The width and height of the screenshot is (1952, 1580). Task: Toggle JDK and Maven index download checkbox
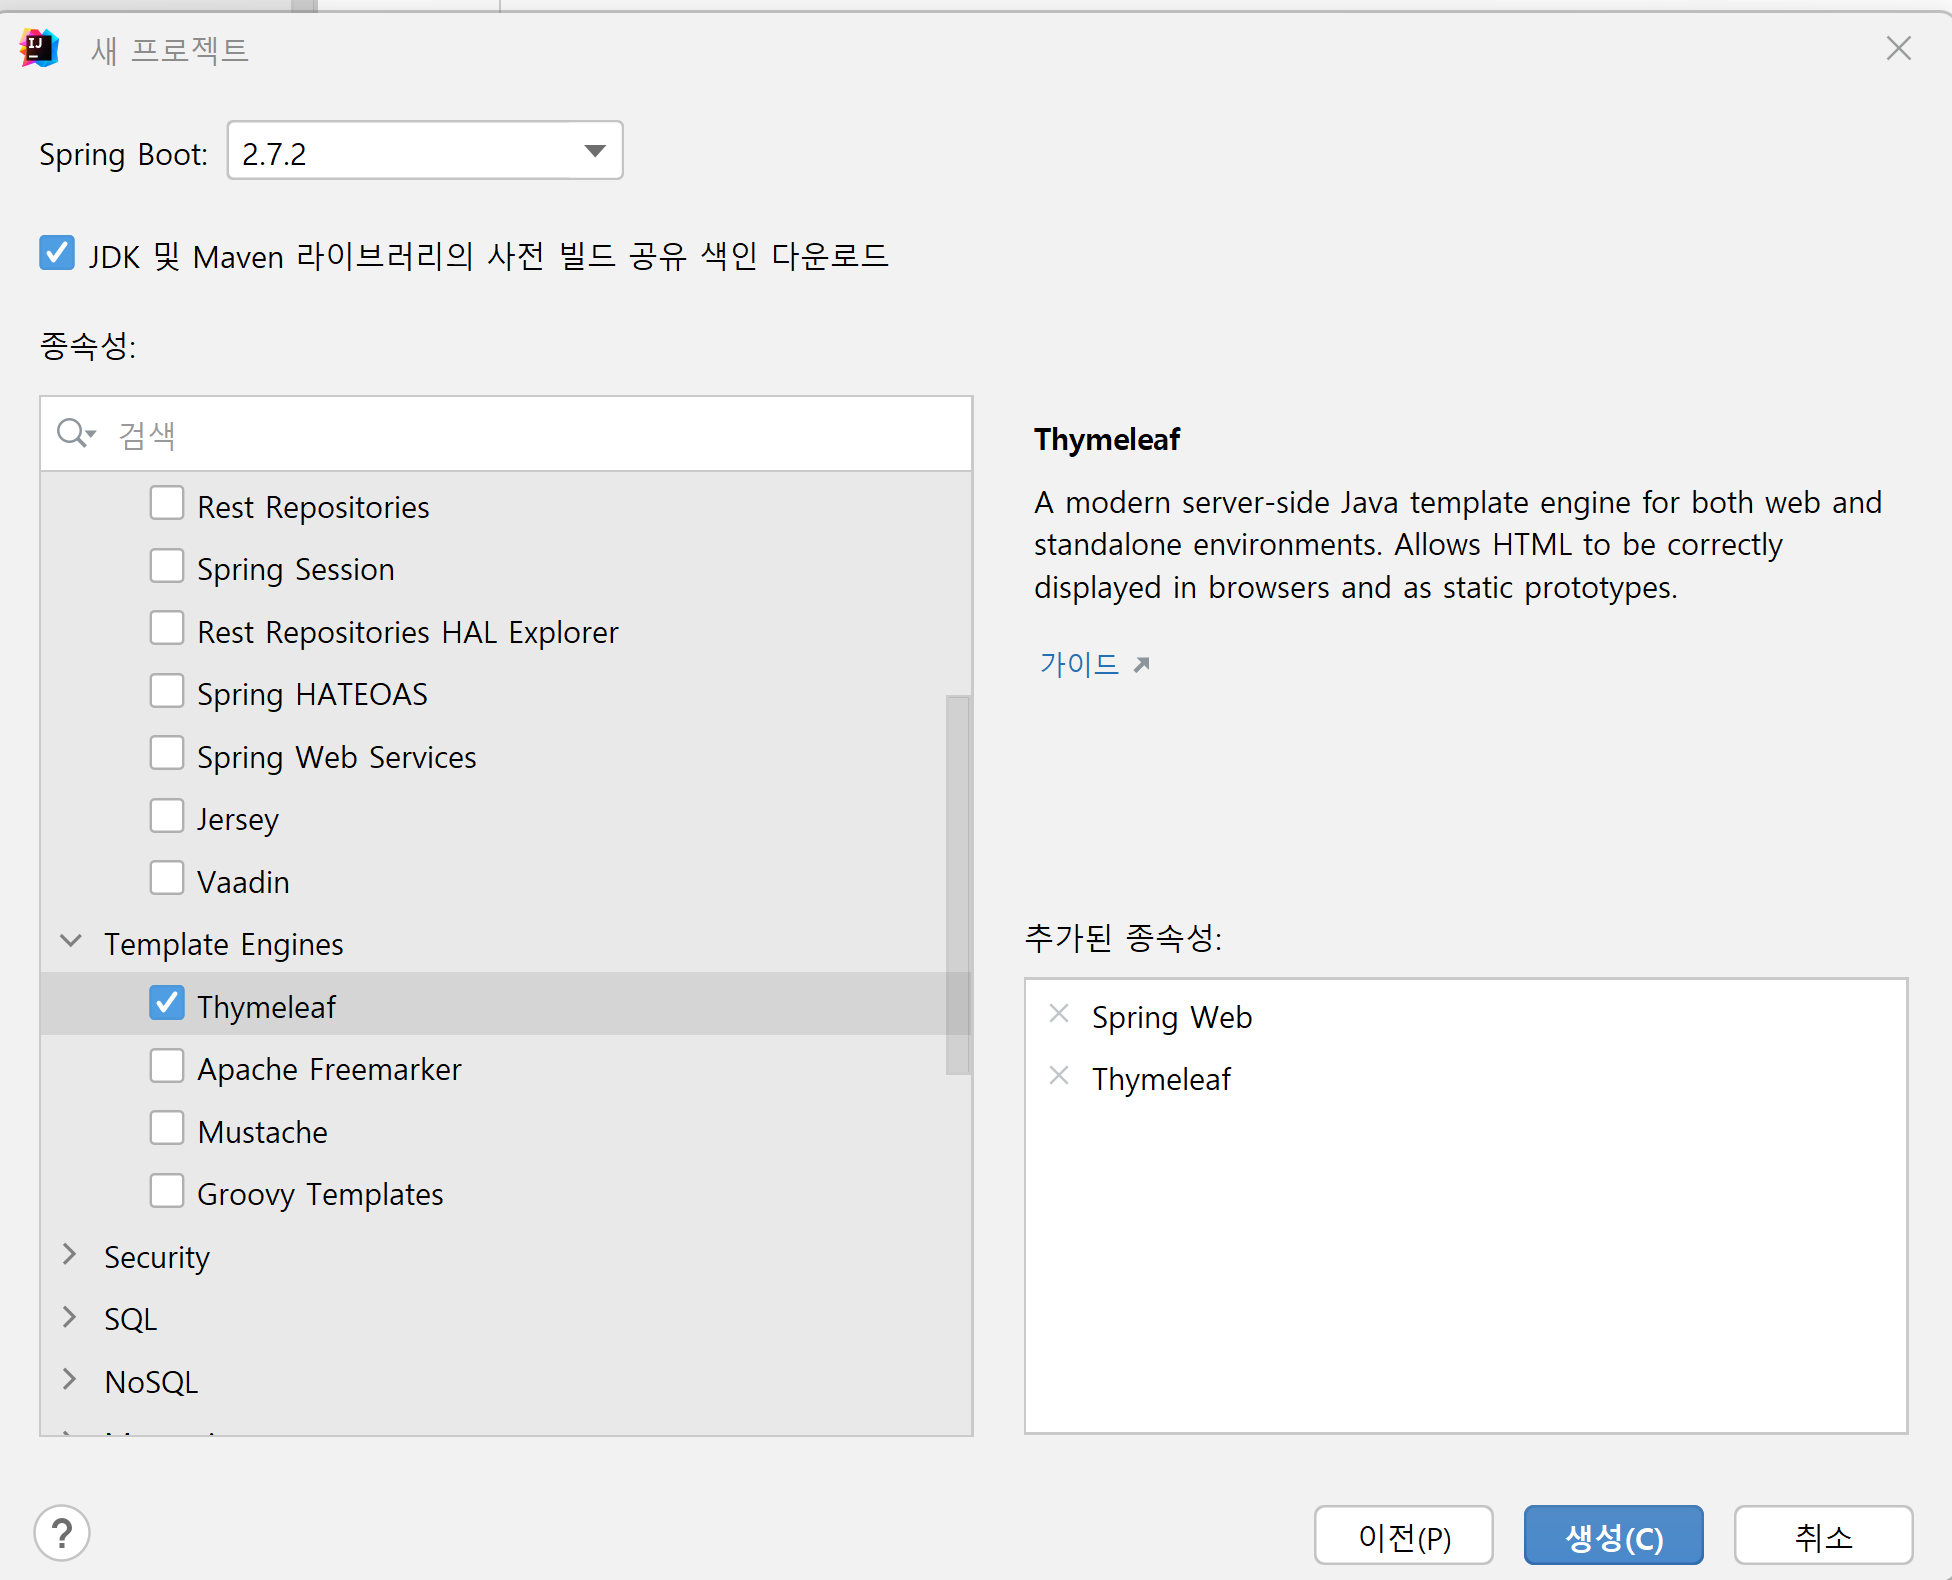coord(57,253)
